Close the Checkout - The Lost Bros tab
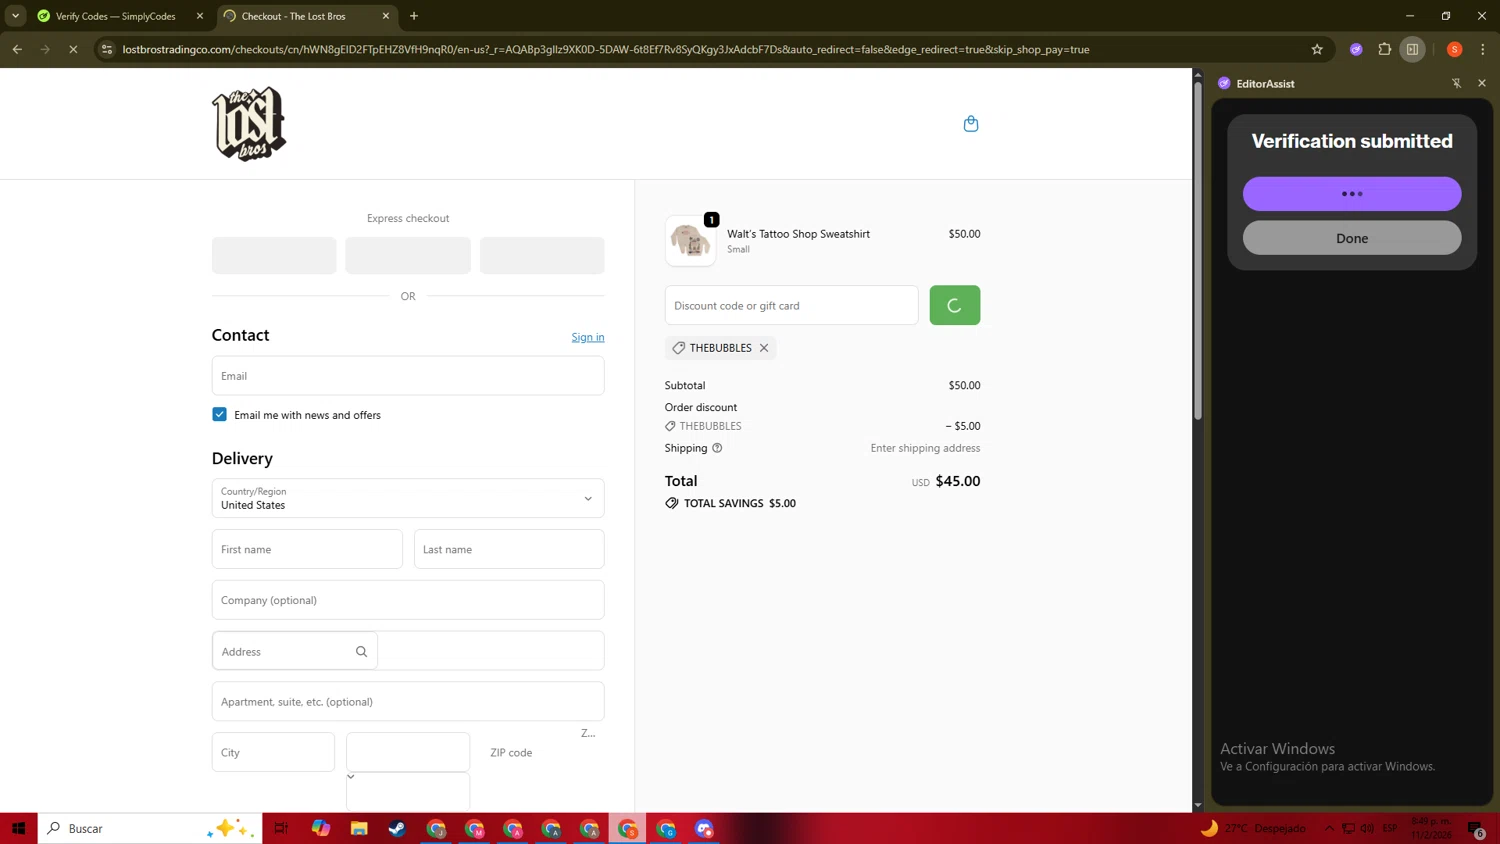The width and height of the screenshot is (1500, 844). (386, 16)
